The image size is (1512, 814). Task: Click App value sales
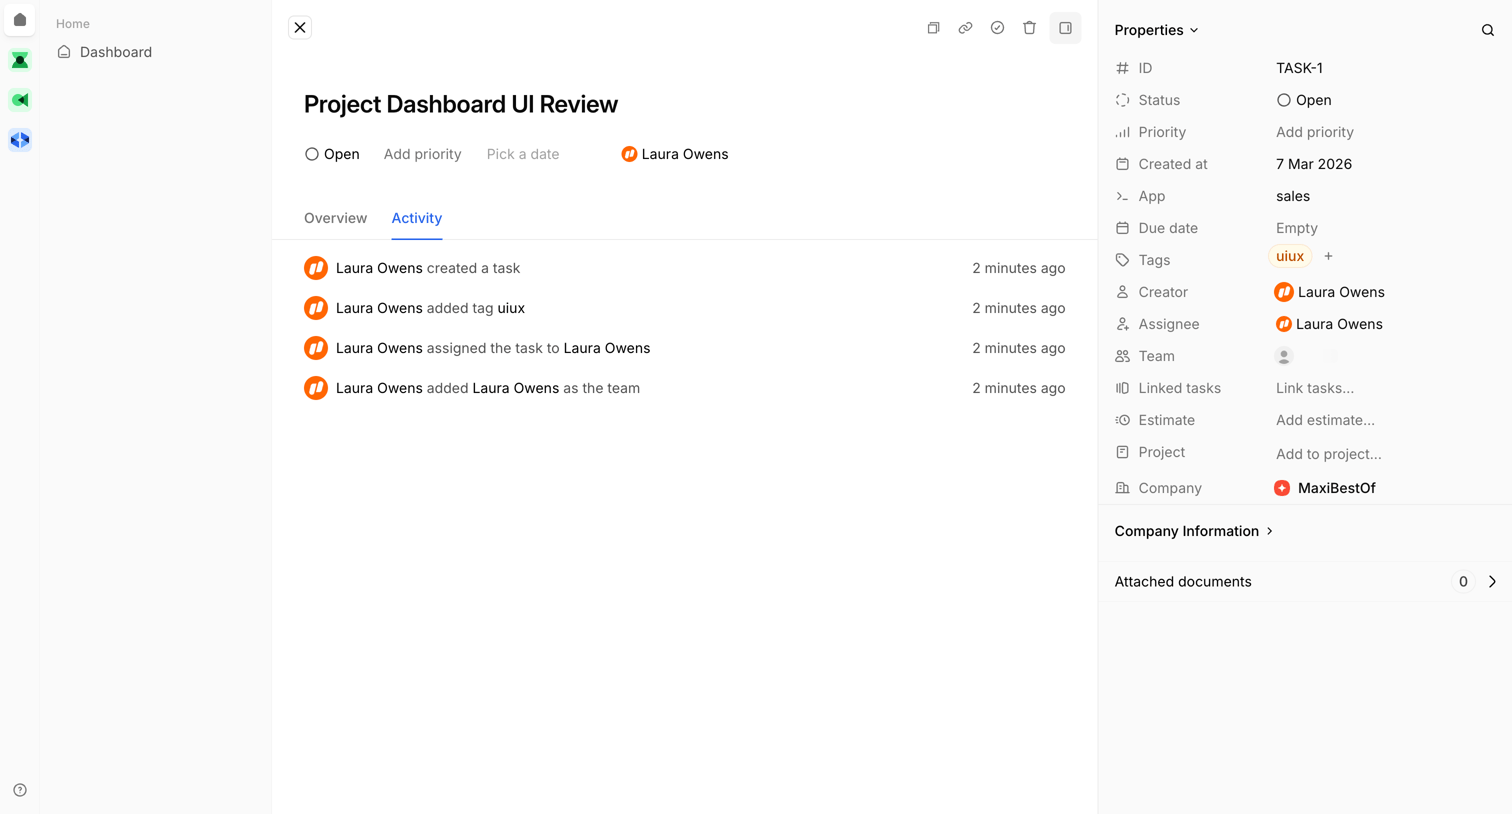tap(1292, 196)
